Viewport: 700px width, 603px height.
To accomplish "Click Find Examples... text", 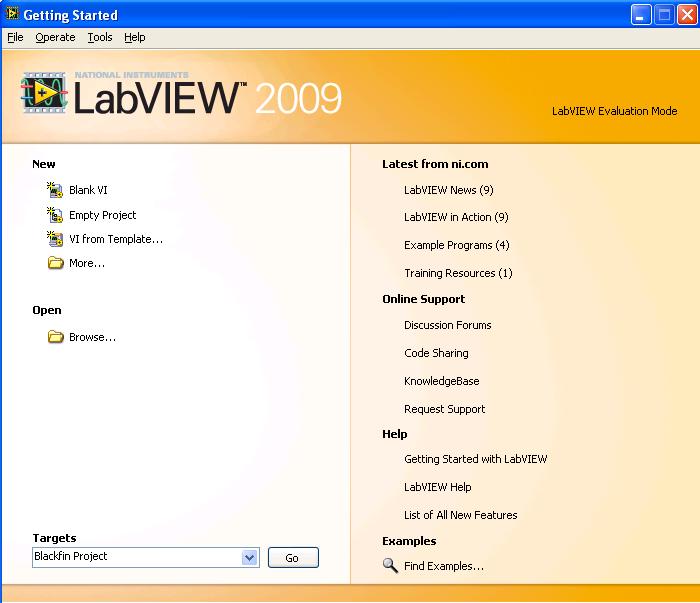I will point(444,566).
